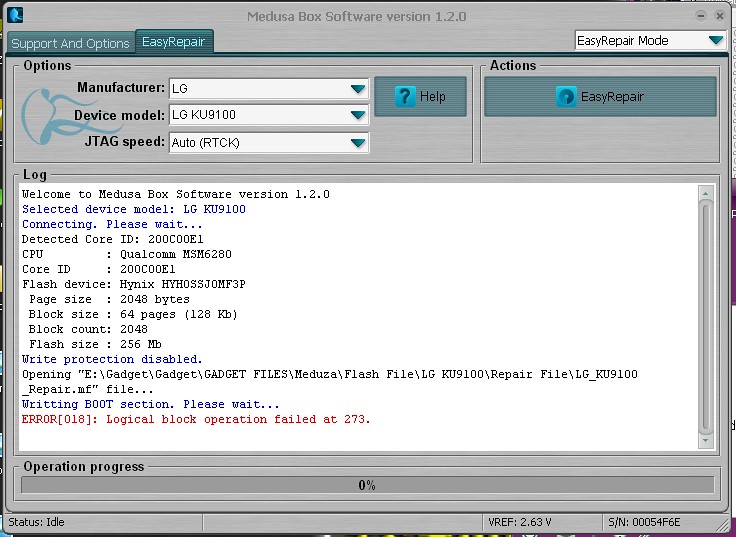736x537 pixels.
Task: Click the Manufacturer dropdown arrow
Action: point(358,89)
